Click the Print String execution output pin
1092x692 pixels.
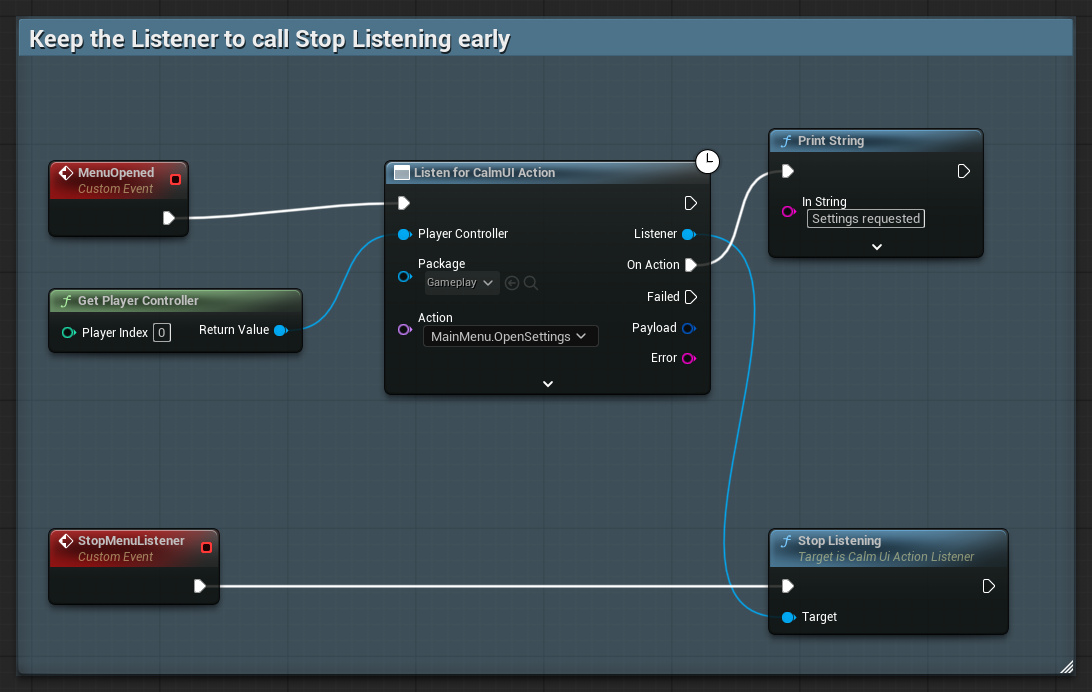pyautogui.click(x=964, y=171)
